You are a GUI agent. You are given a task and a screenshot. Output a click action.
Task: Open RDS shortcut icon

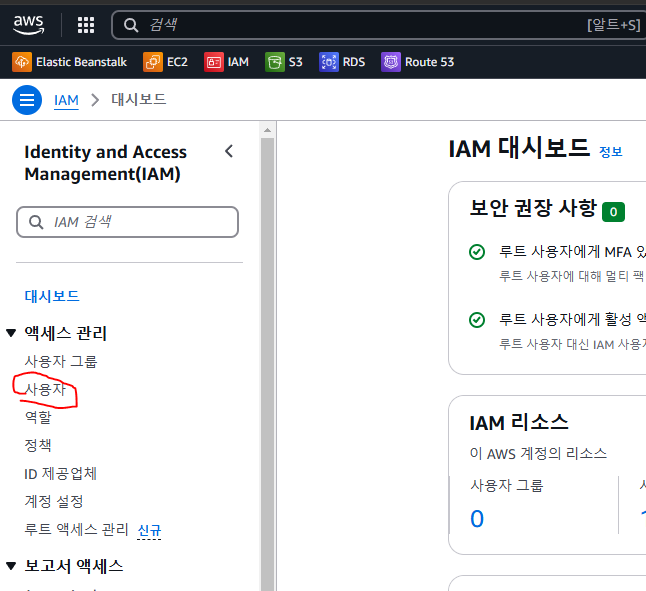click(x=329, y=62)
